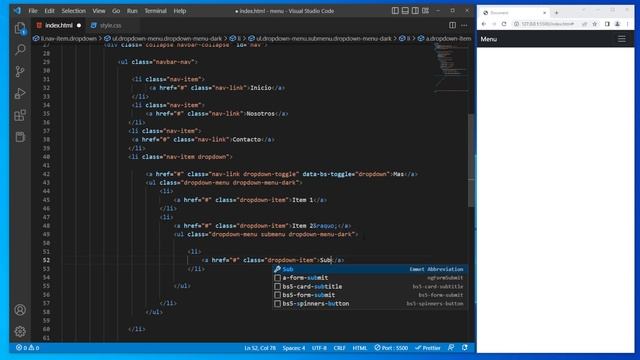This screenshot has width=640, height=360.
Task: Click the activity bar icon below Extensions
Action: [20, 137]
